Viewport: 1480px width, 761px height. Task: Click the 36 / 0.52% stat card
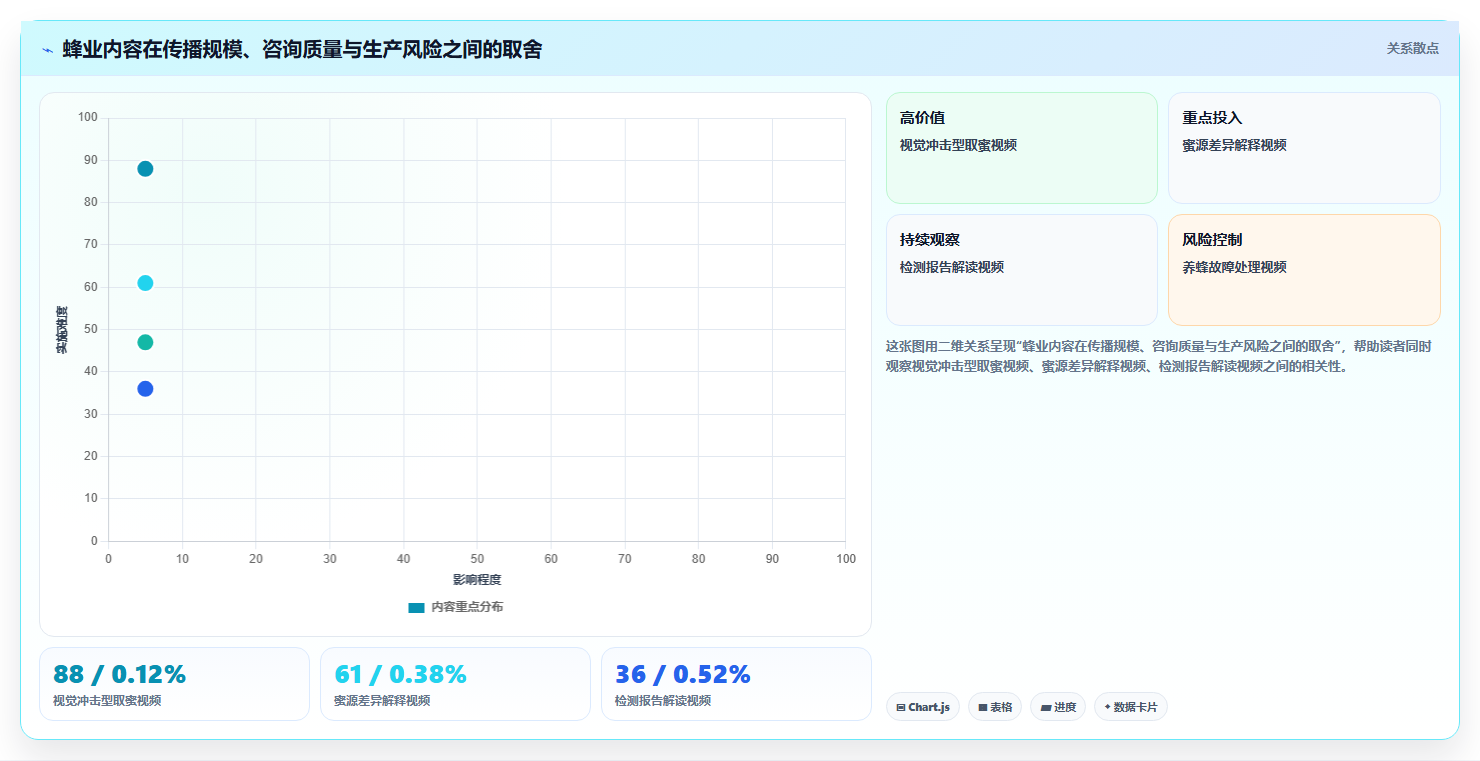pyautogui.click(x=736, y=684)
